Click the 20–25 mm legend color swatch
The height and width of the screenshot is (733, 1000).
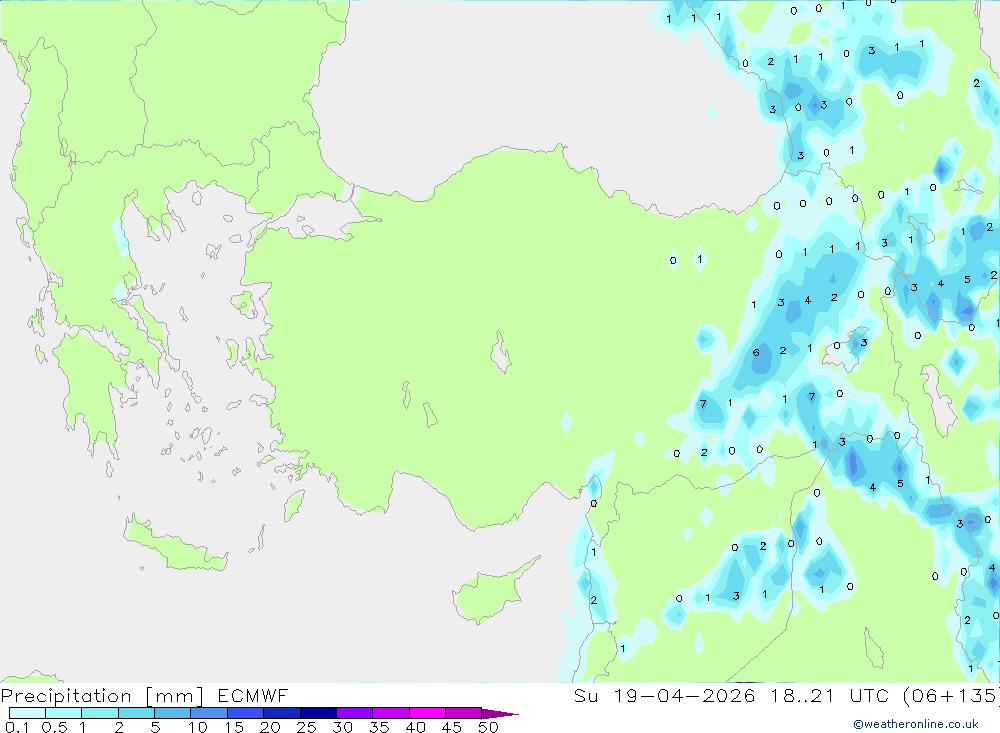[282, 713]
